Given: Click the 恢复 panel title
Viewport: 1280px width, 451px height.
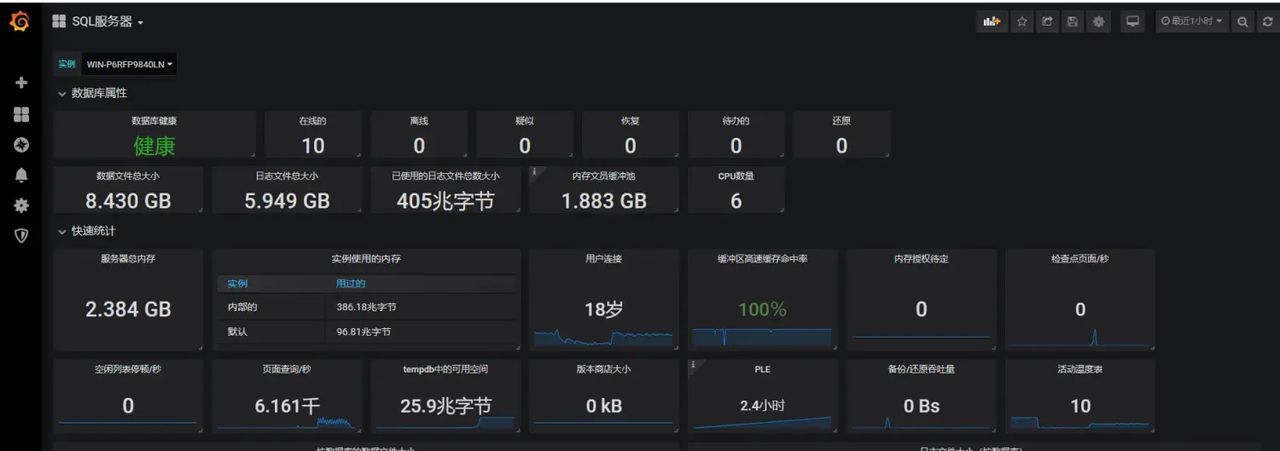Looking at the screenshot, I should click(630, 120).
